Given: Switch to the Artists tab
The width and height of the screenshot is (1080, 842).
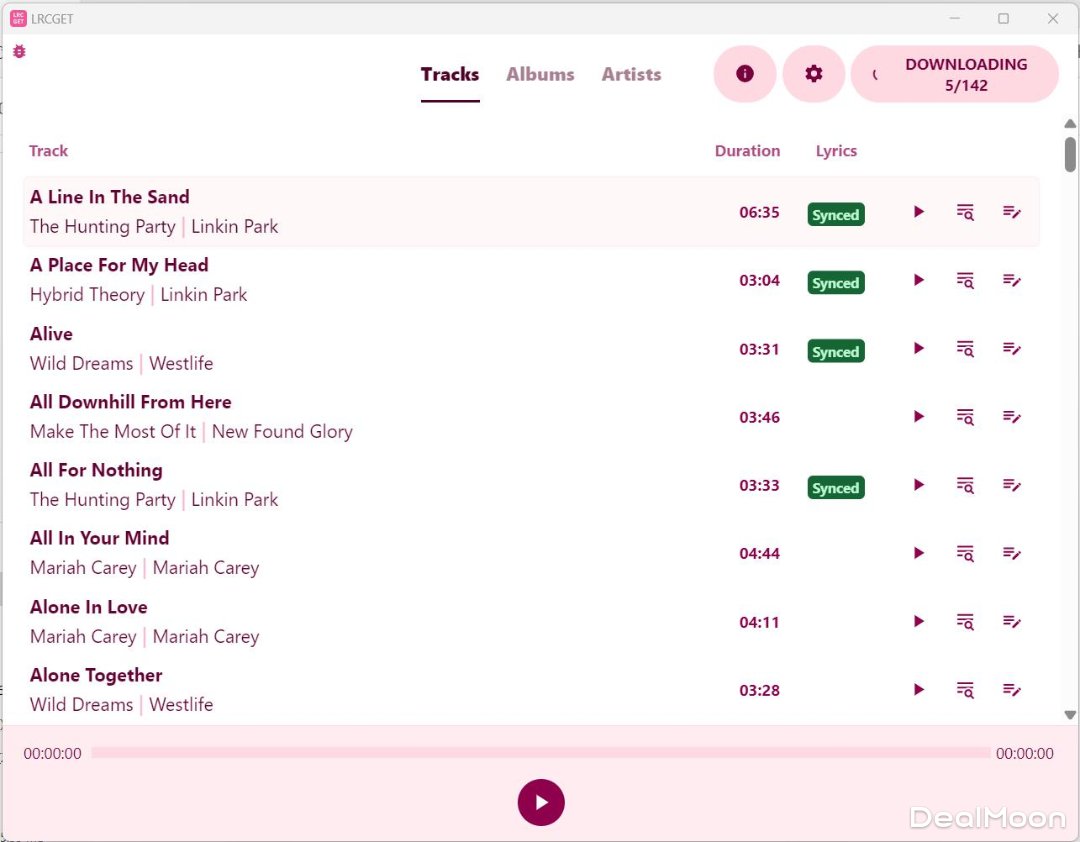Looking at the screenshot, I should (x=631, y=74).
